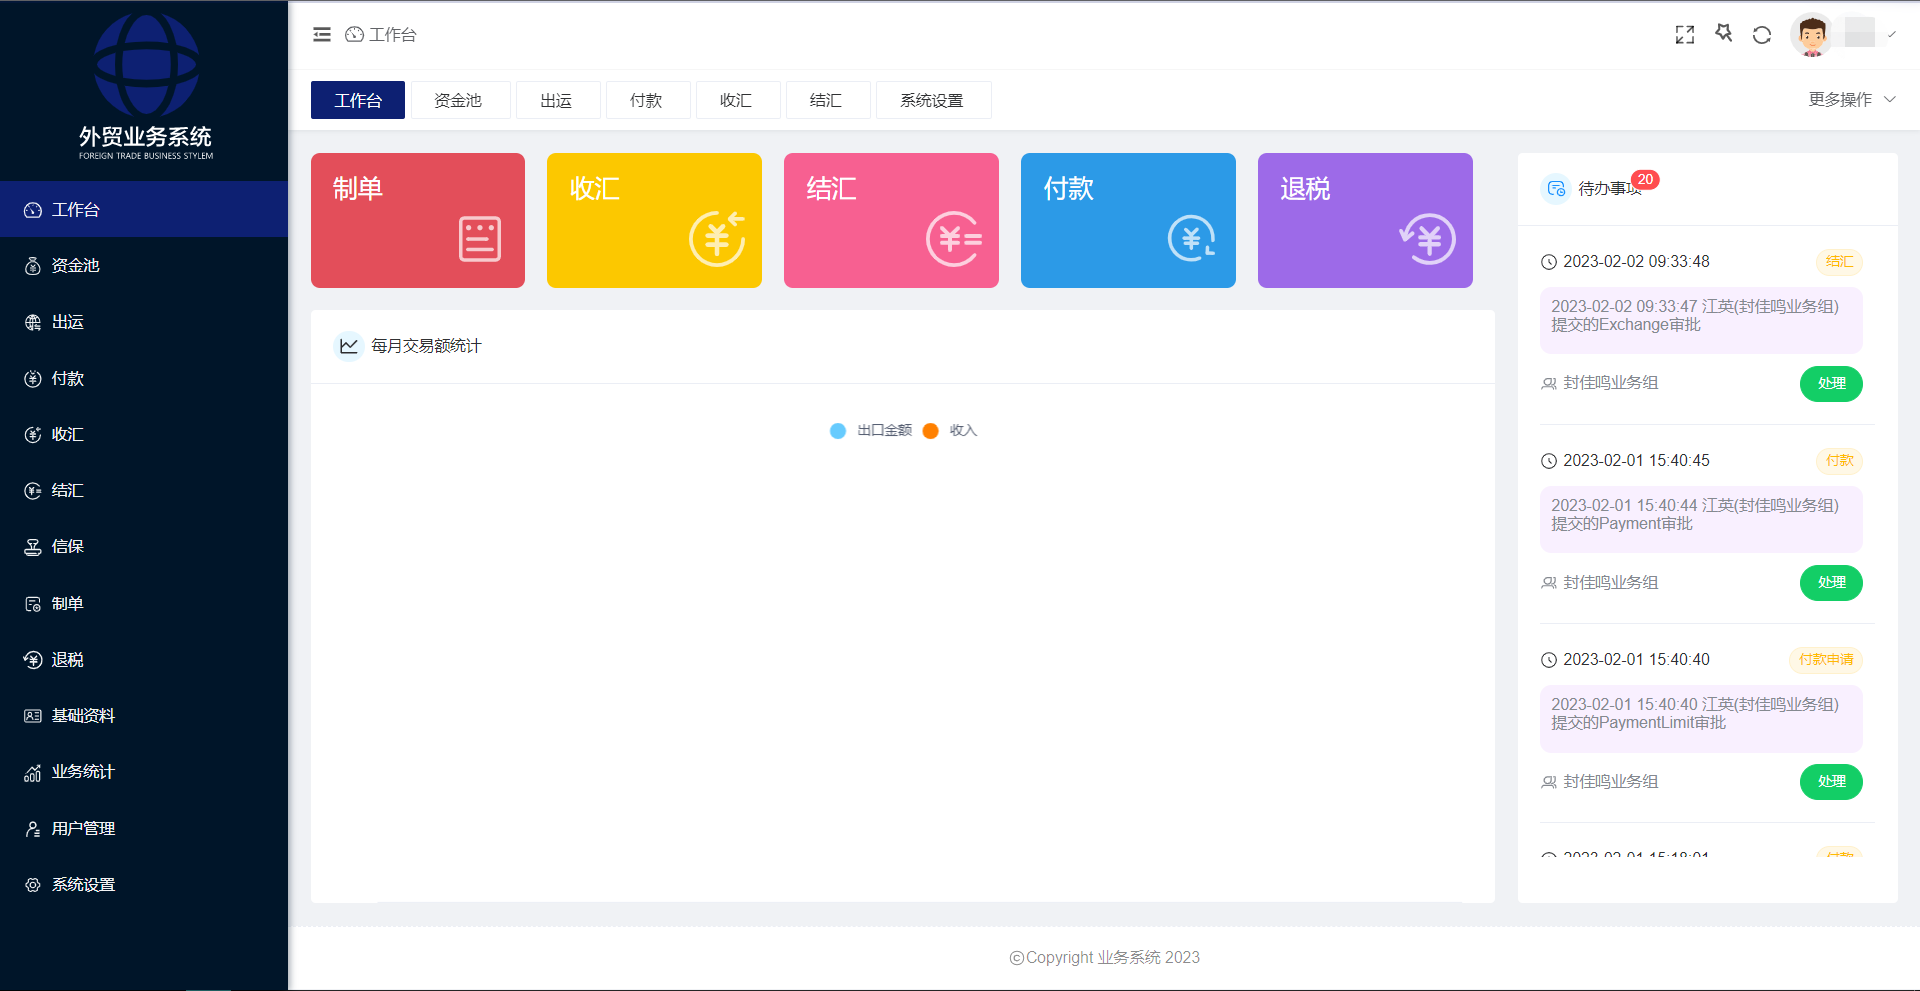Screen dimensions: 1920x991
Task: Click the 付款申请 tag on third todo
Action: point(1826,660)
